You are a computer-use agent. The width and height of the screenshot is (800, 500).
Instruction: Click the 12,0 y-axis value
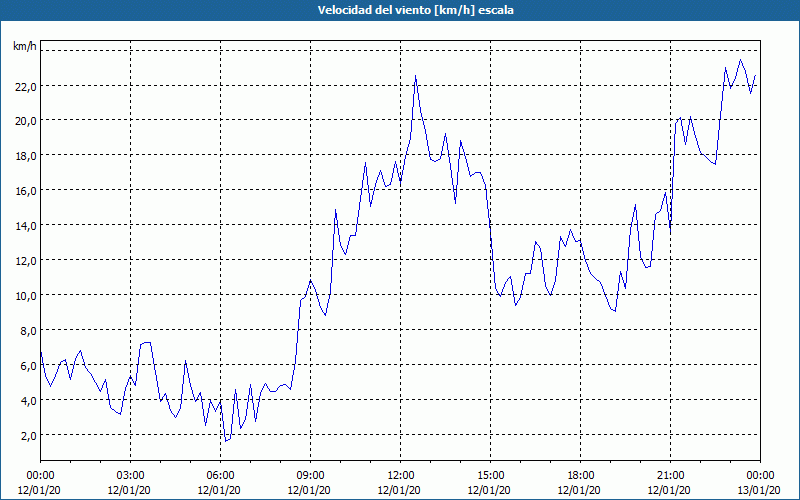point(26,262)
